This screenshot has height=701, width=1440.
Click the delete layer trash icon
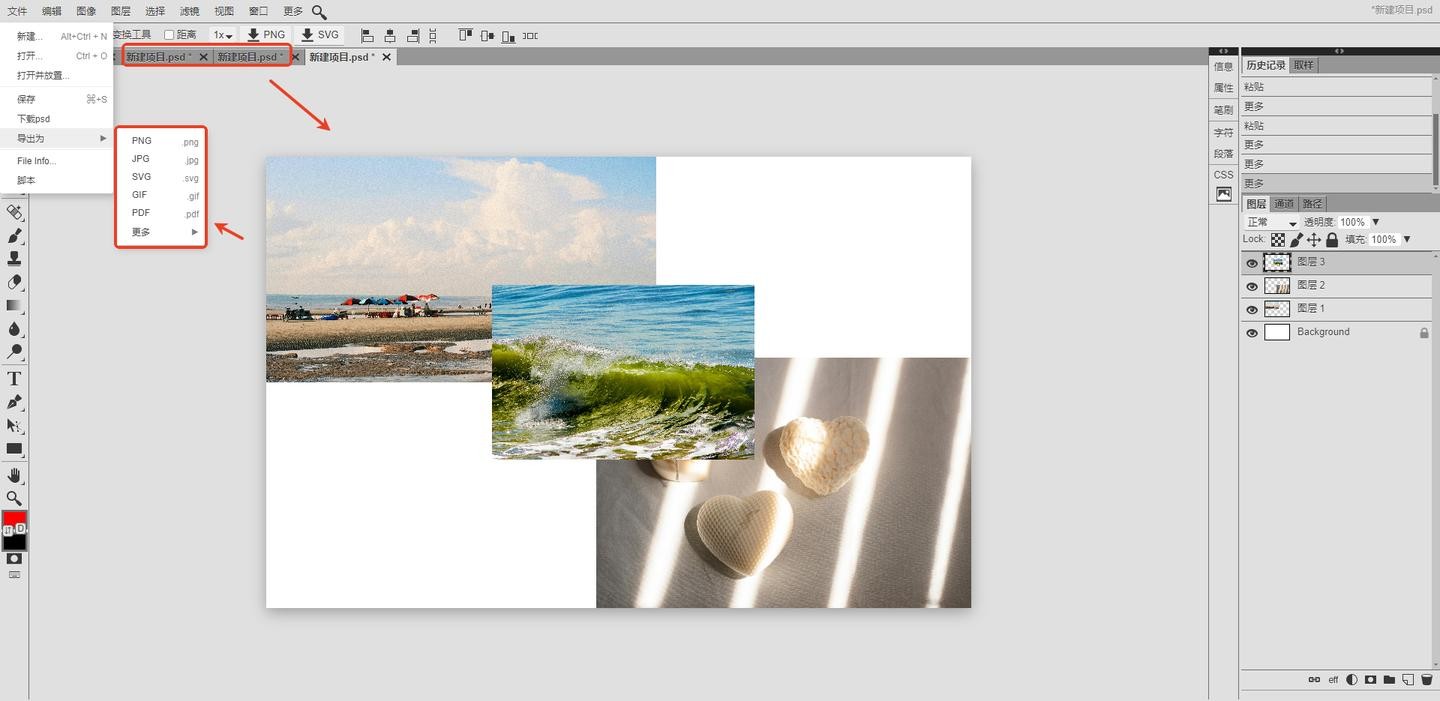1426,680
